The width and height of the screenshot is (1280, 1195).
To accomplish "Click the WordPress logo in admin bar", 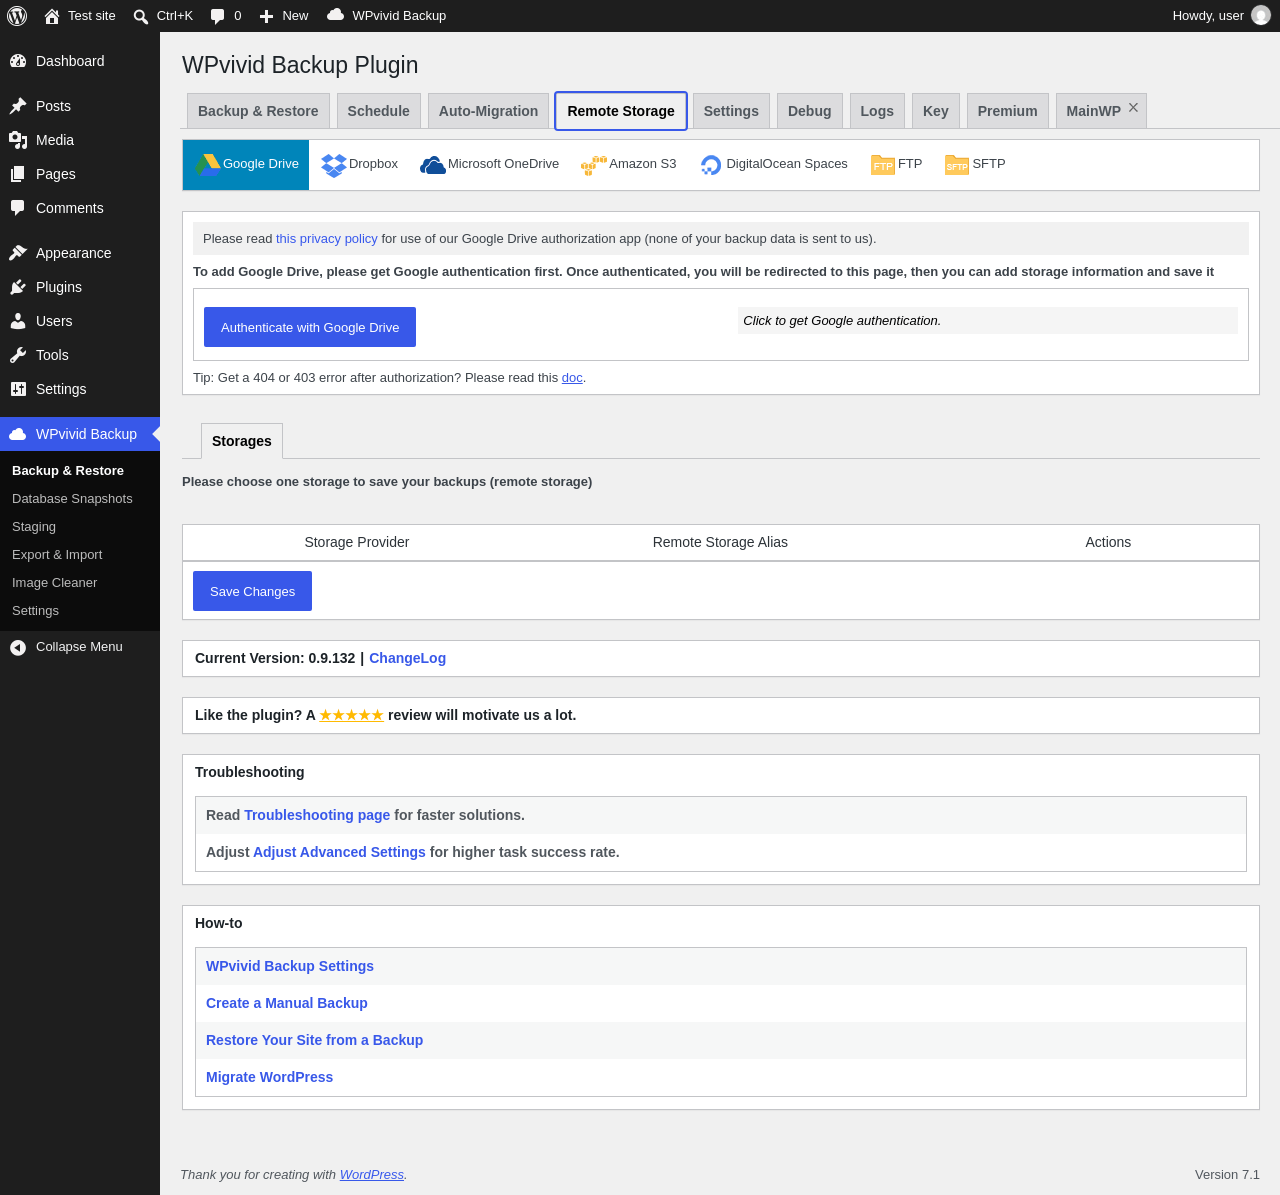I will (x=17, y=16).
